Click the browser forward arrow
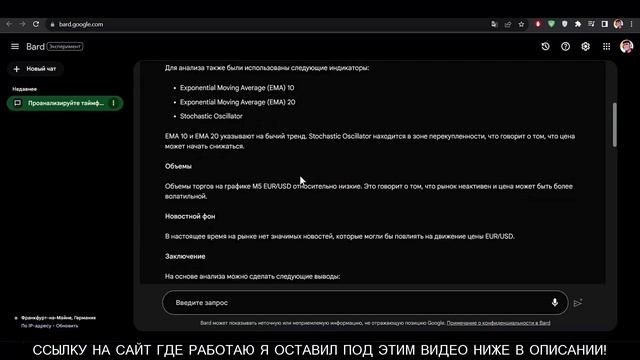Screen dimensions: 640x360 (x=22, y=24)
